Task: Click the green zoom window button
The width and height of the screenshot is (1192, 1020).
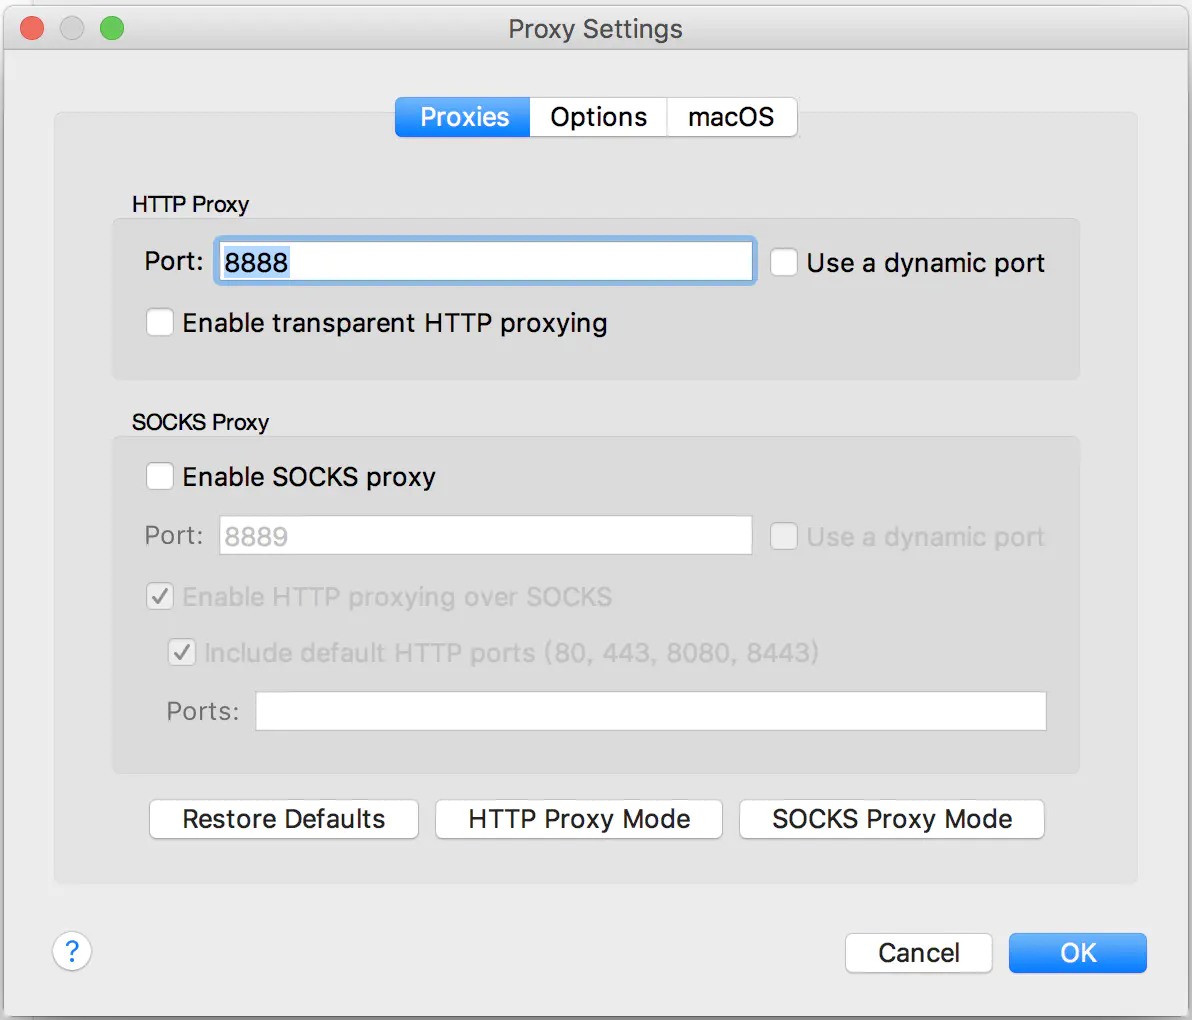Action: [112, 28]
